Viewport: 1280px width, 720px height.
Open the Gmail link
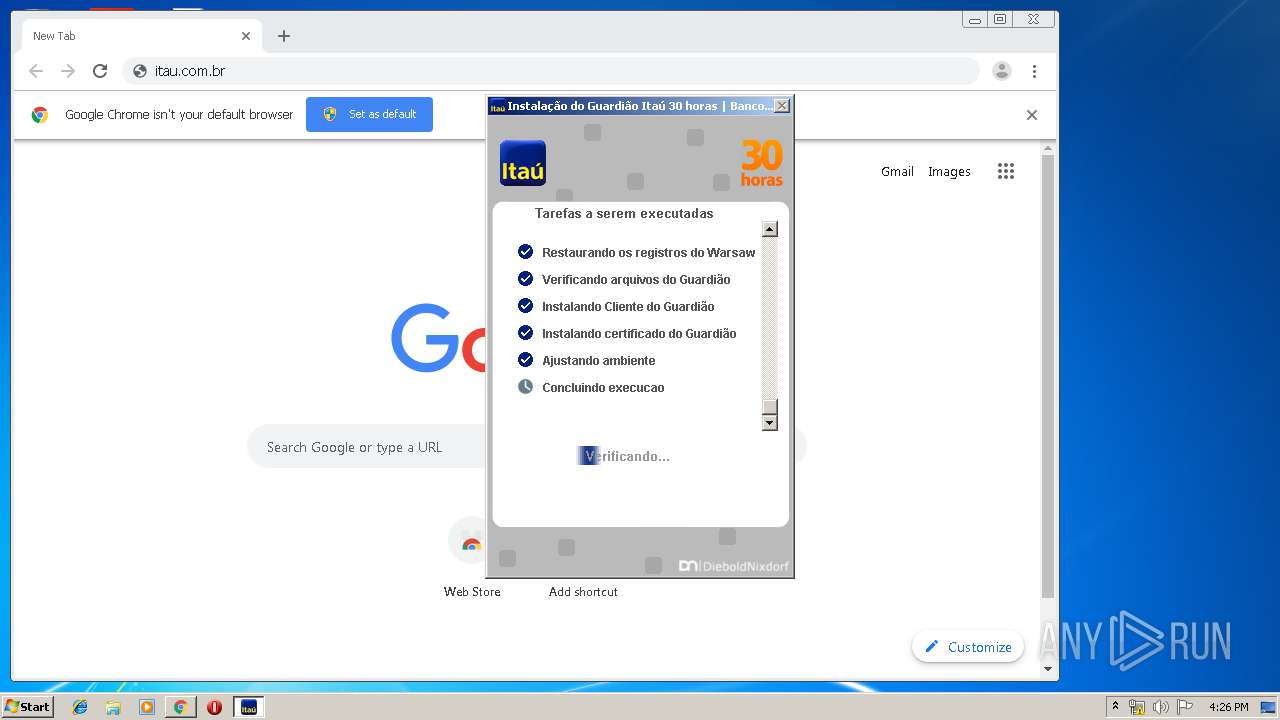(897, 171)
